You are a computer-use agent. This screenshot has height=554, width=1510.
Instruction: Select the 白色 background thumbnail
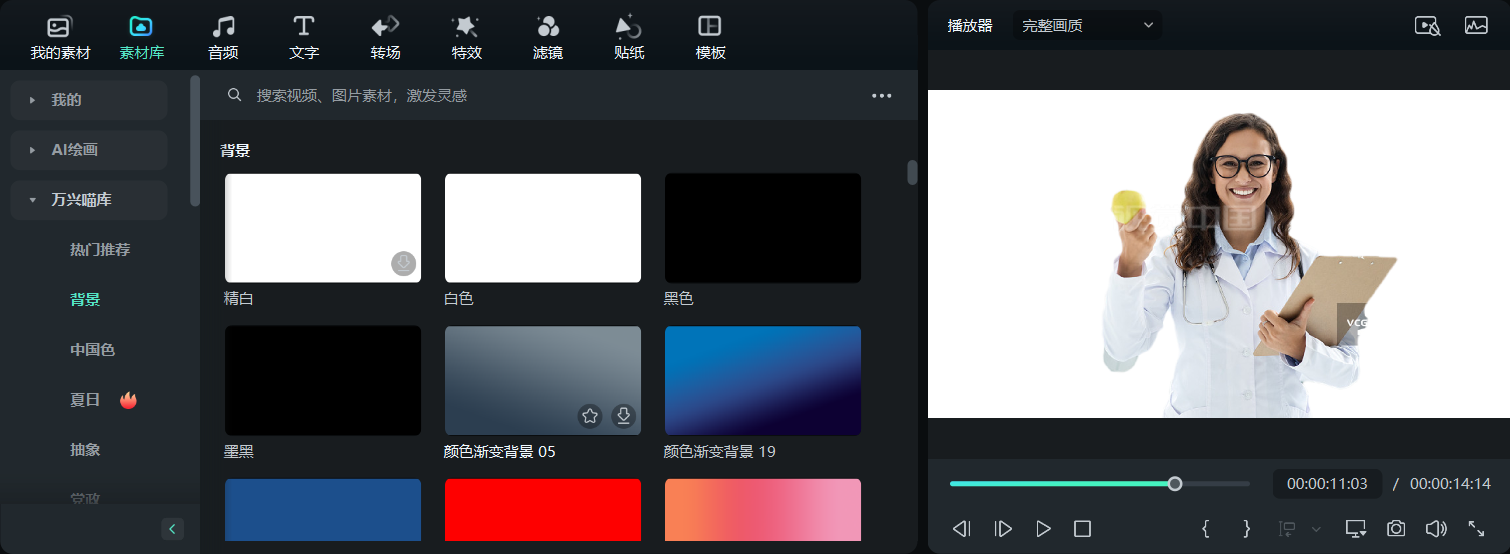543,228
